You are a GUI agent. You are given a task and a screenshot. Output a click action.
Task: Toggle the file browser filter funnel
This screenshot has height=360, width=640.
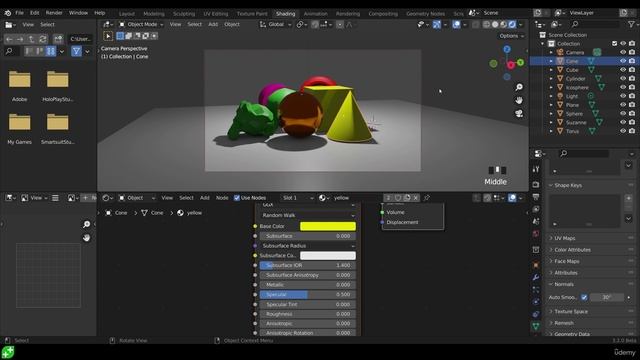76,51
